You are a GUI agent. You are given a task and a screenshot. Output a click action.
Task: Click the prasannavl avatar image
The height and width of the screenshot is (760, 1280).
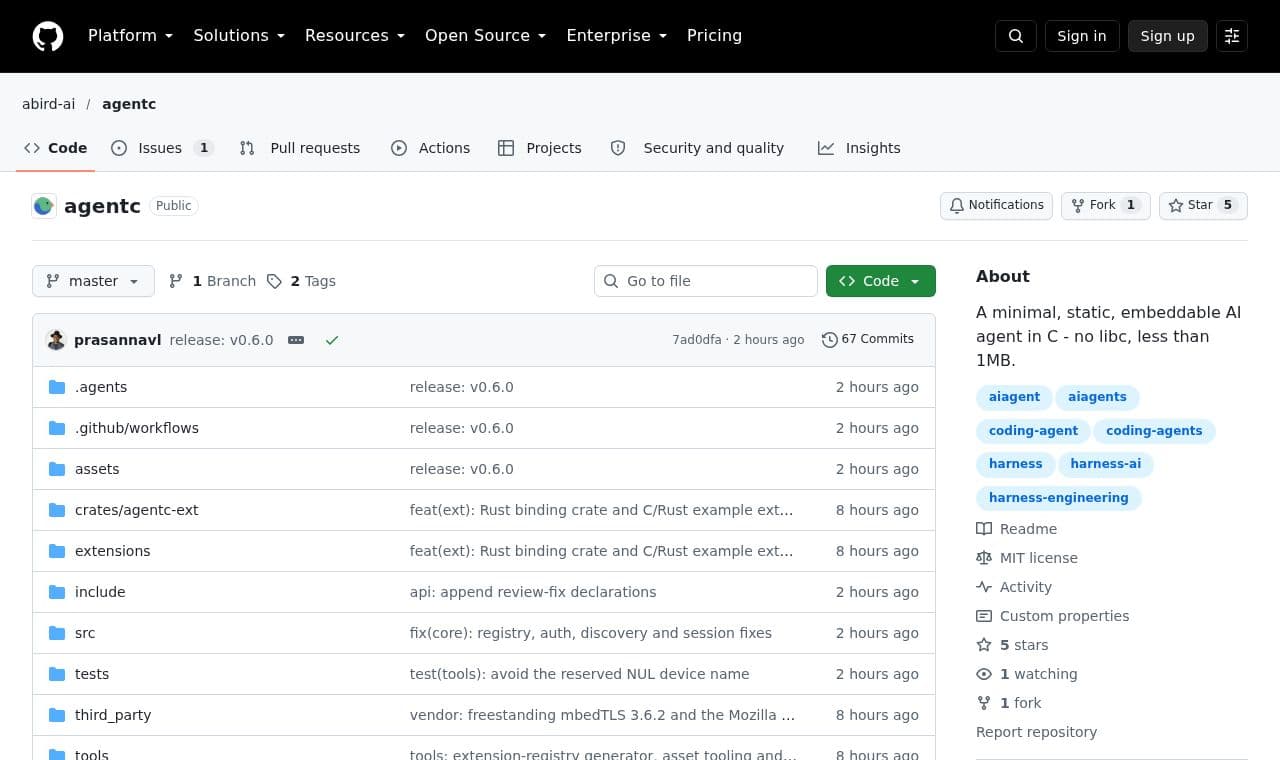[56, 340]
